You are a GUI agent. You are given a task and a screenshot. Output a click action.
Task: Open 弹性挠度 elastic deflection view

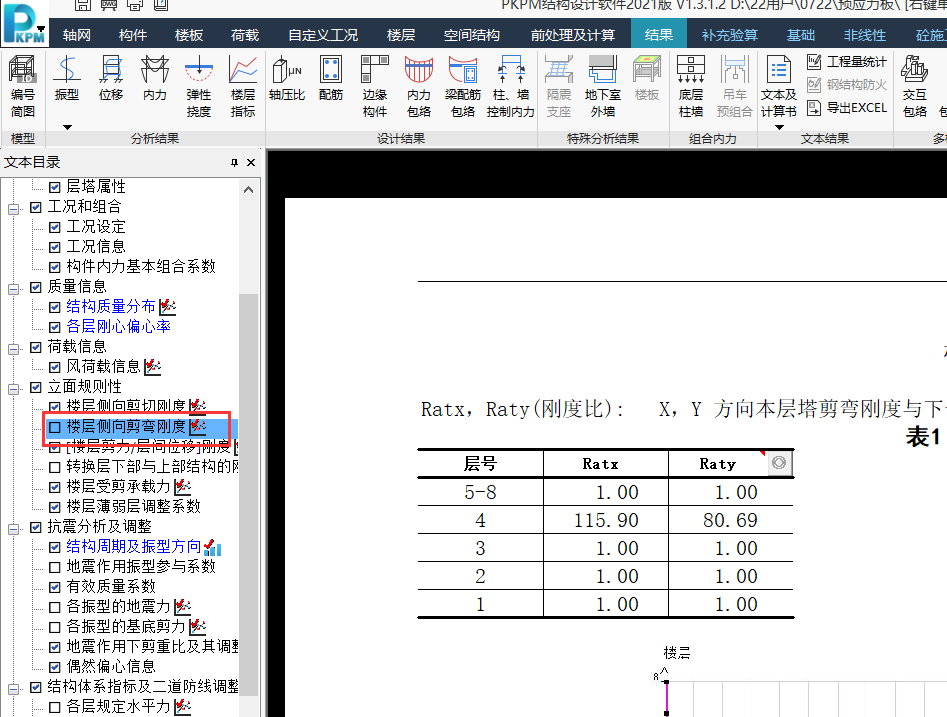[x=199, y=86]
